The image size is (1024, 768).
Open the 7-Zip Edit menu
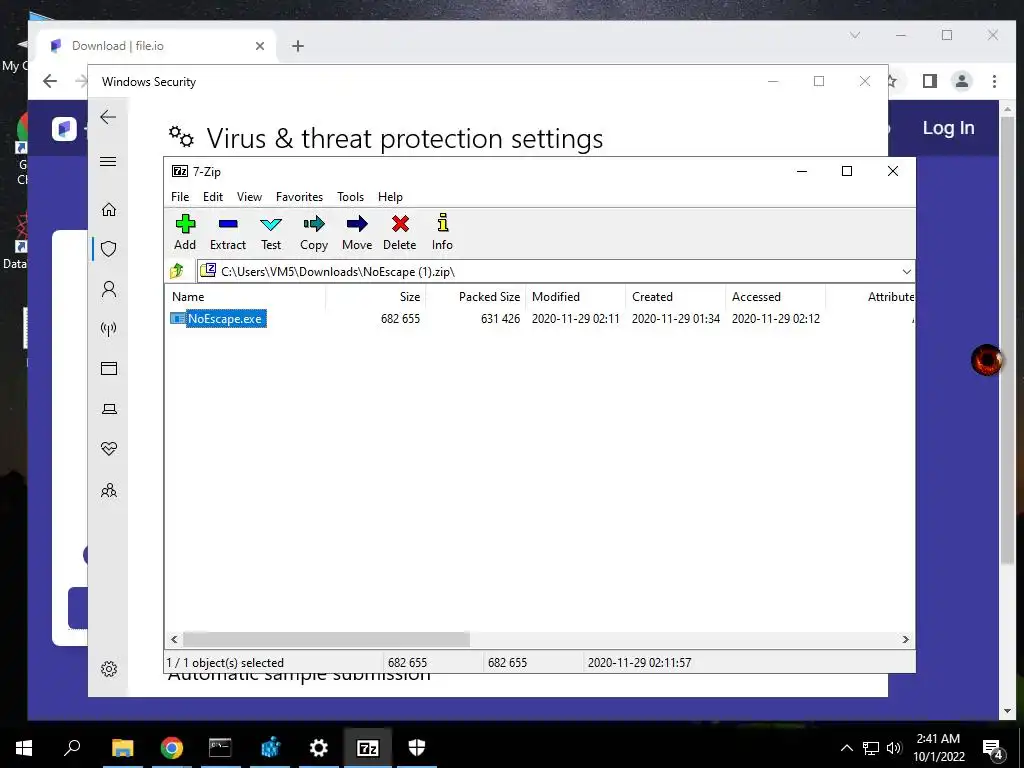point(213,197)
